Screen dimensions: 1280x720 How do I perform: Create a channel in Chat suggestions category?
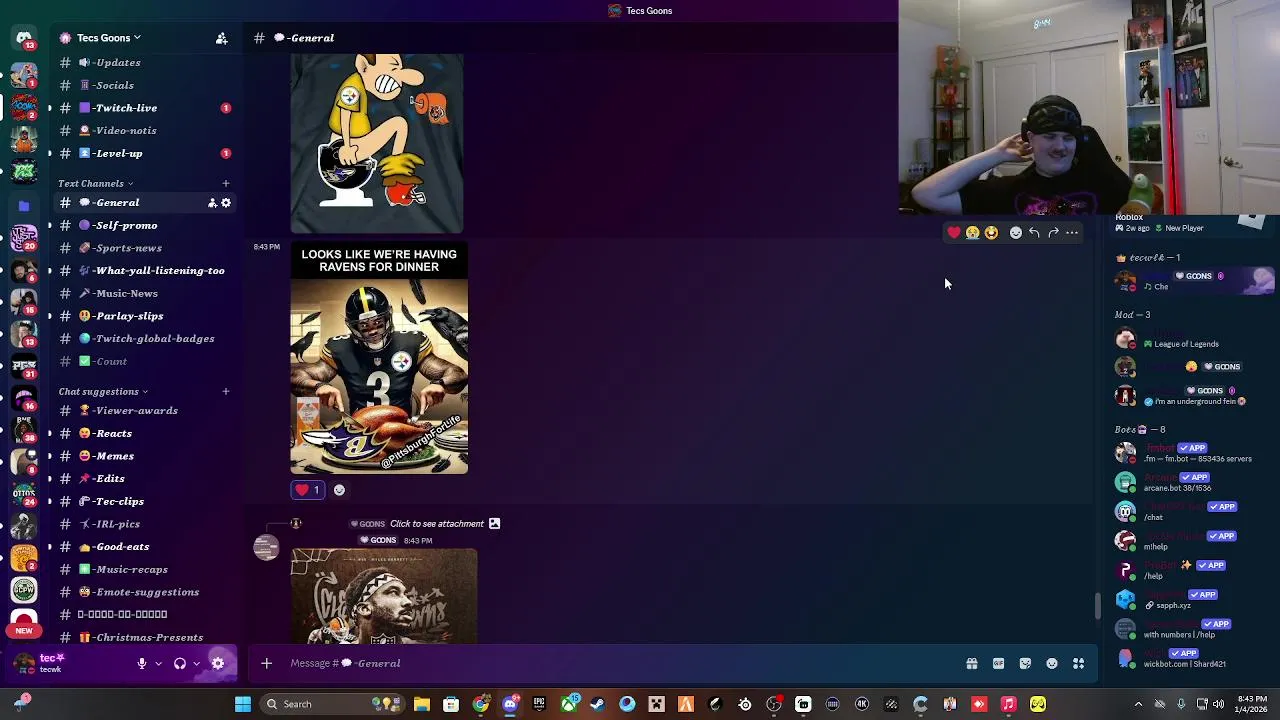pyautogui.click(x=226, y=391)
